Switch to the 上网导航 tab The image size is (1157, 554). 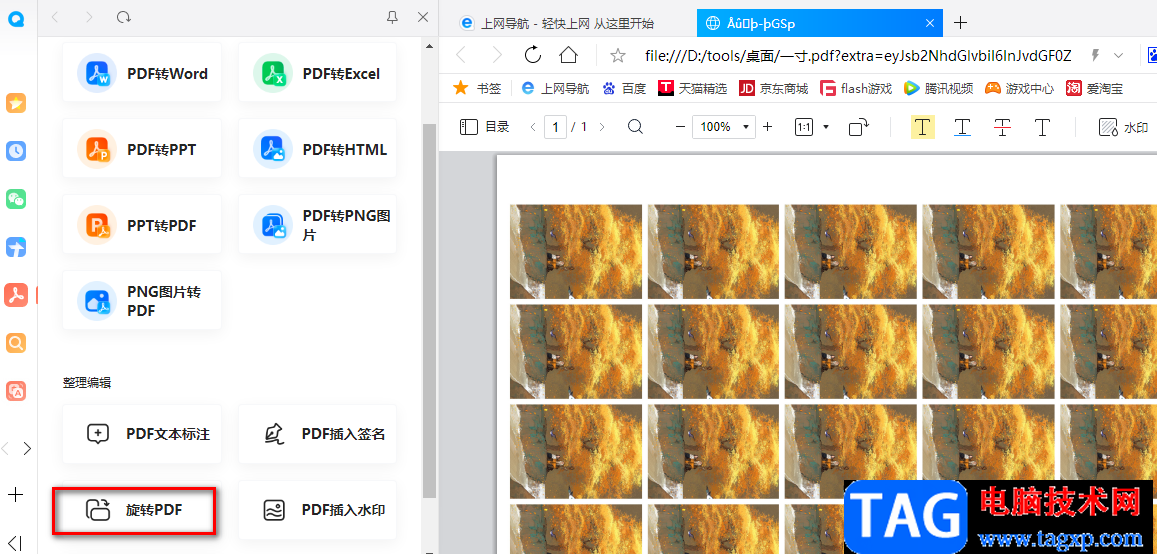point(567,23)
